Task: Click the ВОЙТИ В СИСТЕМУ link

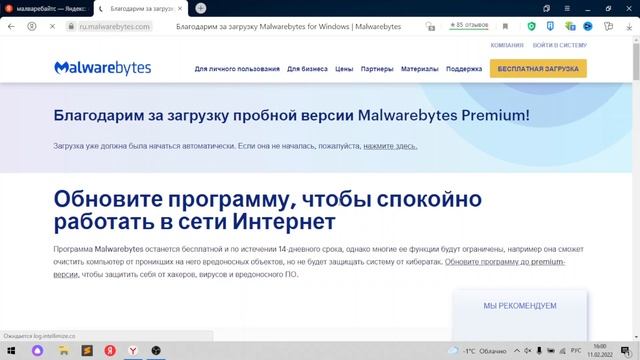Action: tap(560, 45)
